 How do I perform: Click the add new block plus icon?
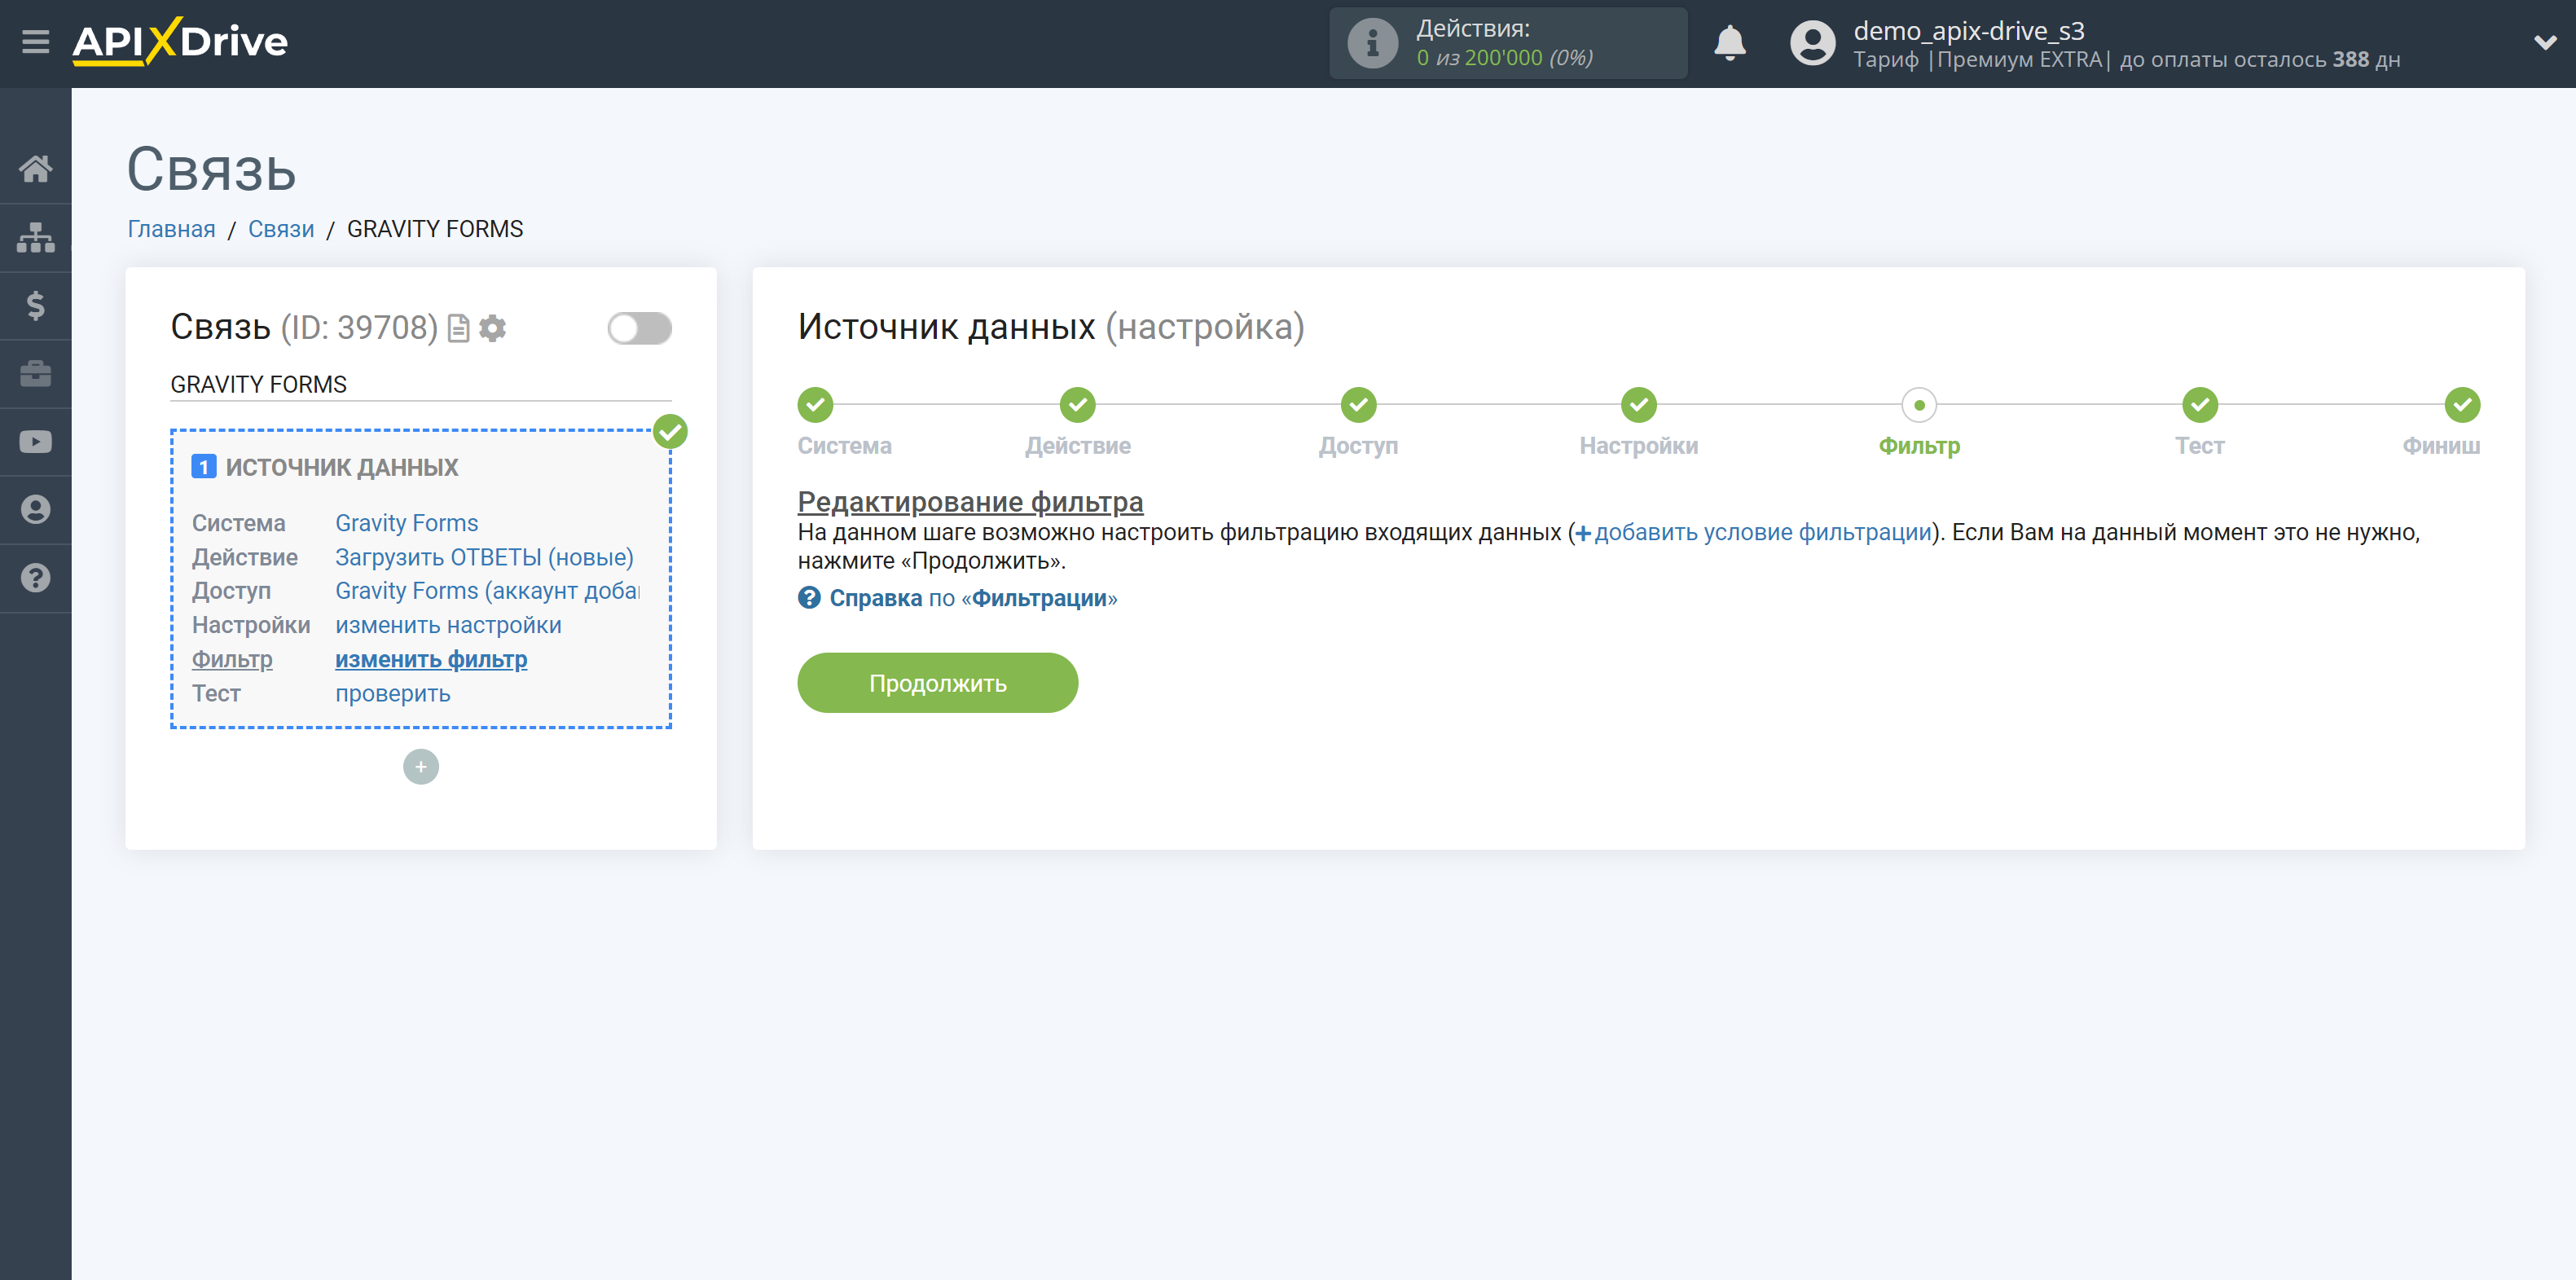click(420, 766)
